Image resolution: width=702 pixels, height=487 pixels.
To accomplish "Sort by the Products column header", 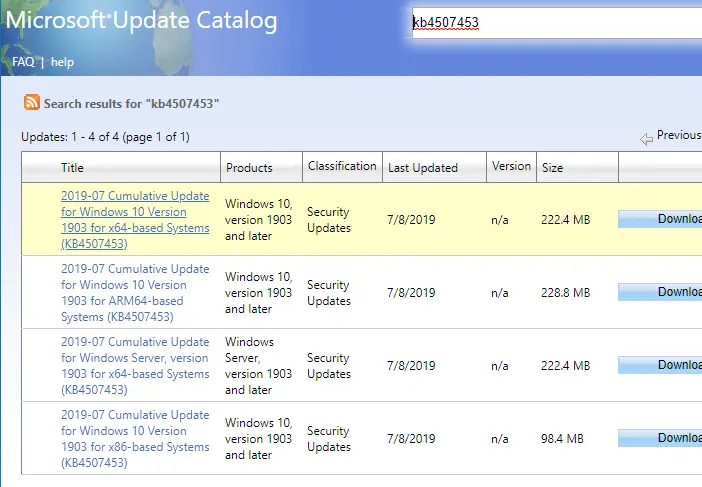I will 249,167.
